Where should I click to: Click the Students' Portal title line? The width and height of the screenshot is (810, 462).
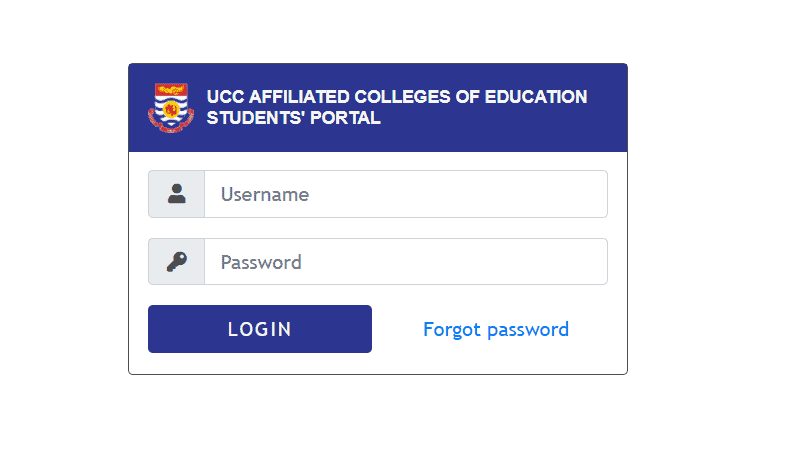point(293,118)
